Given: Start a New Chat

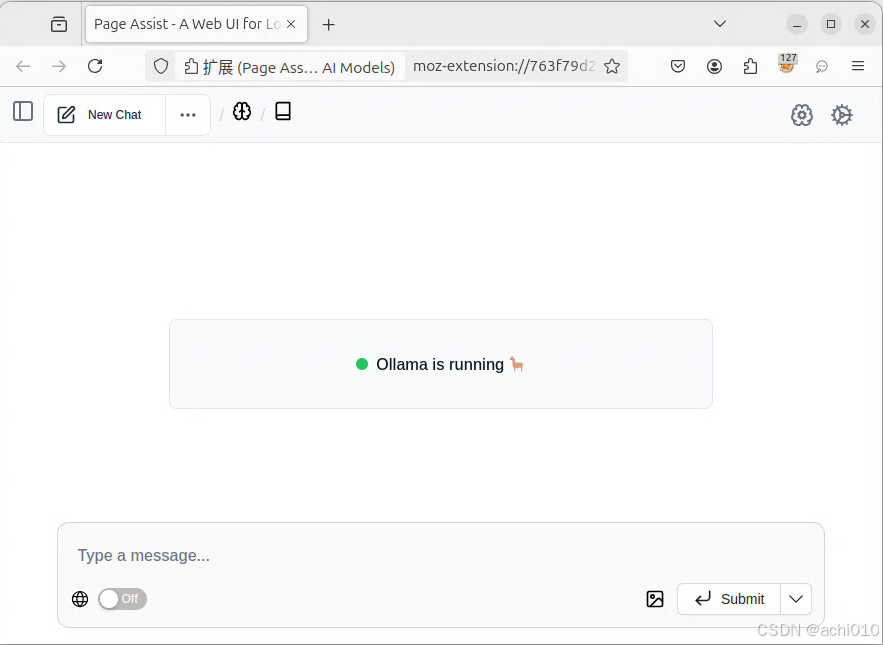Looking at the screenshot, I should pos(105,115).
